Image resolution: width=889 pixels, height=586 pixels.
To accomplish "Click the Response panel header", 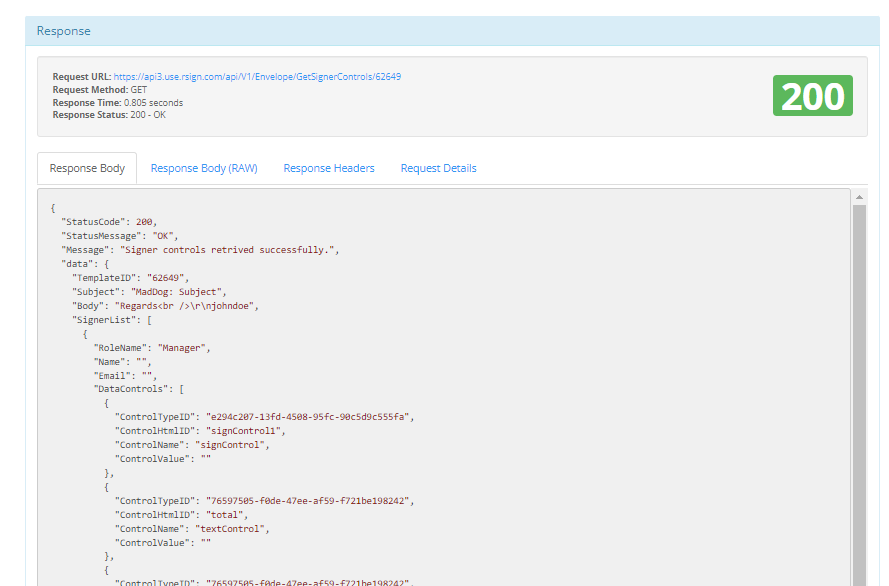I will pos(63,31).
